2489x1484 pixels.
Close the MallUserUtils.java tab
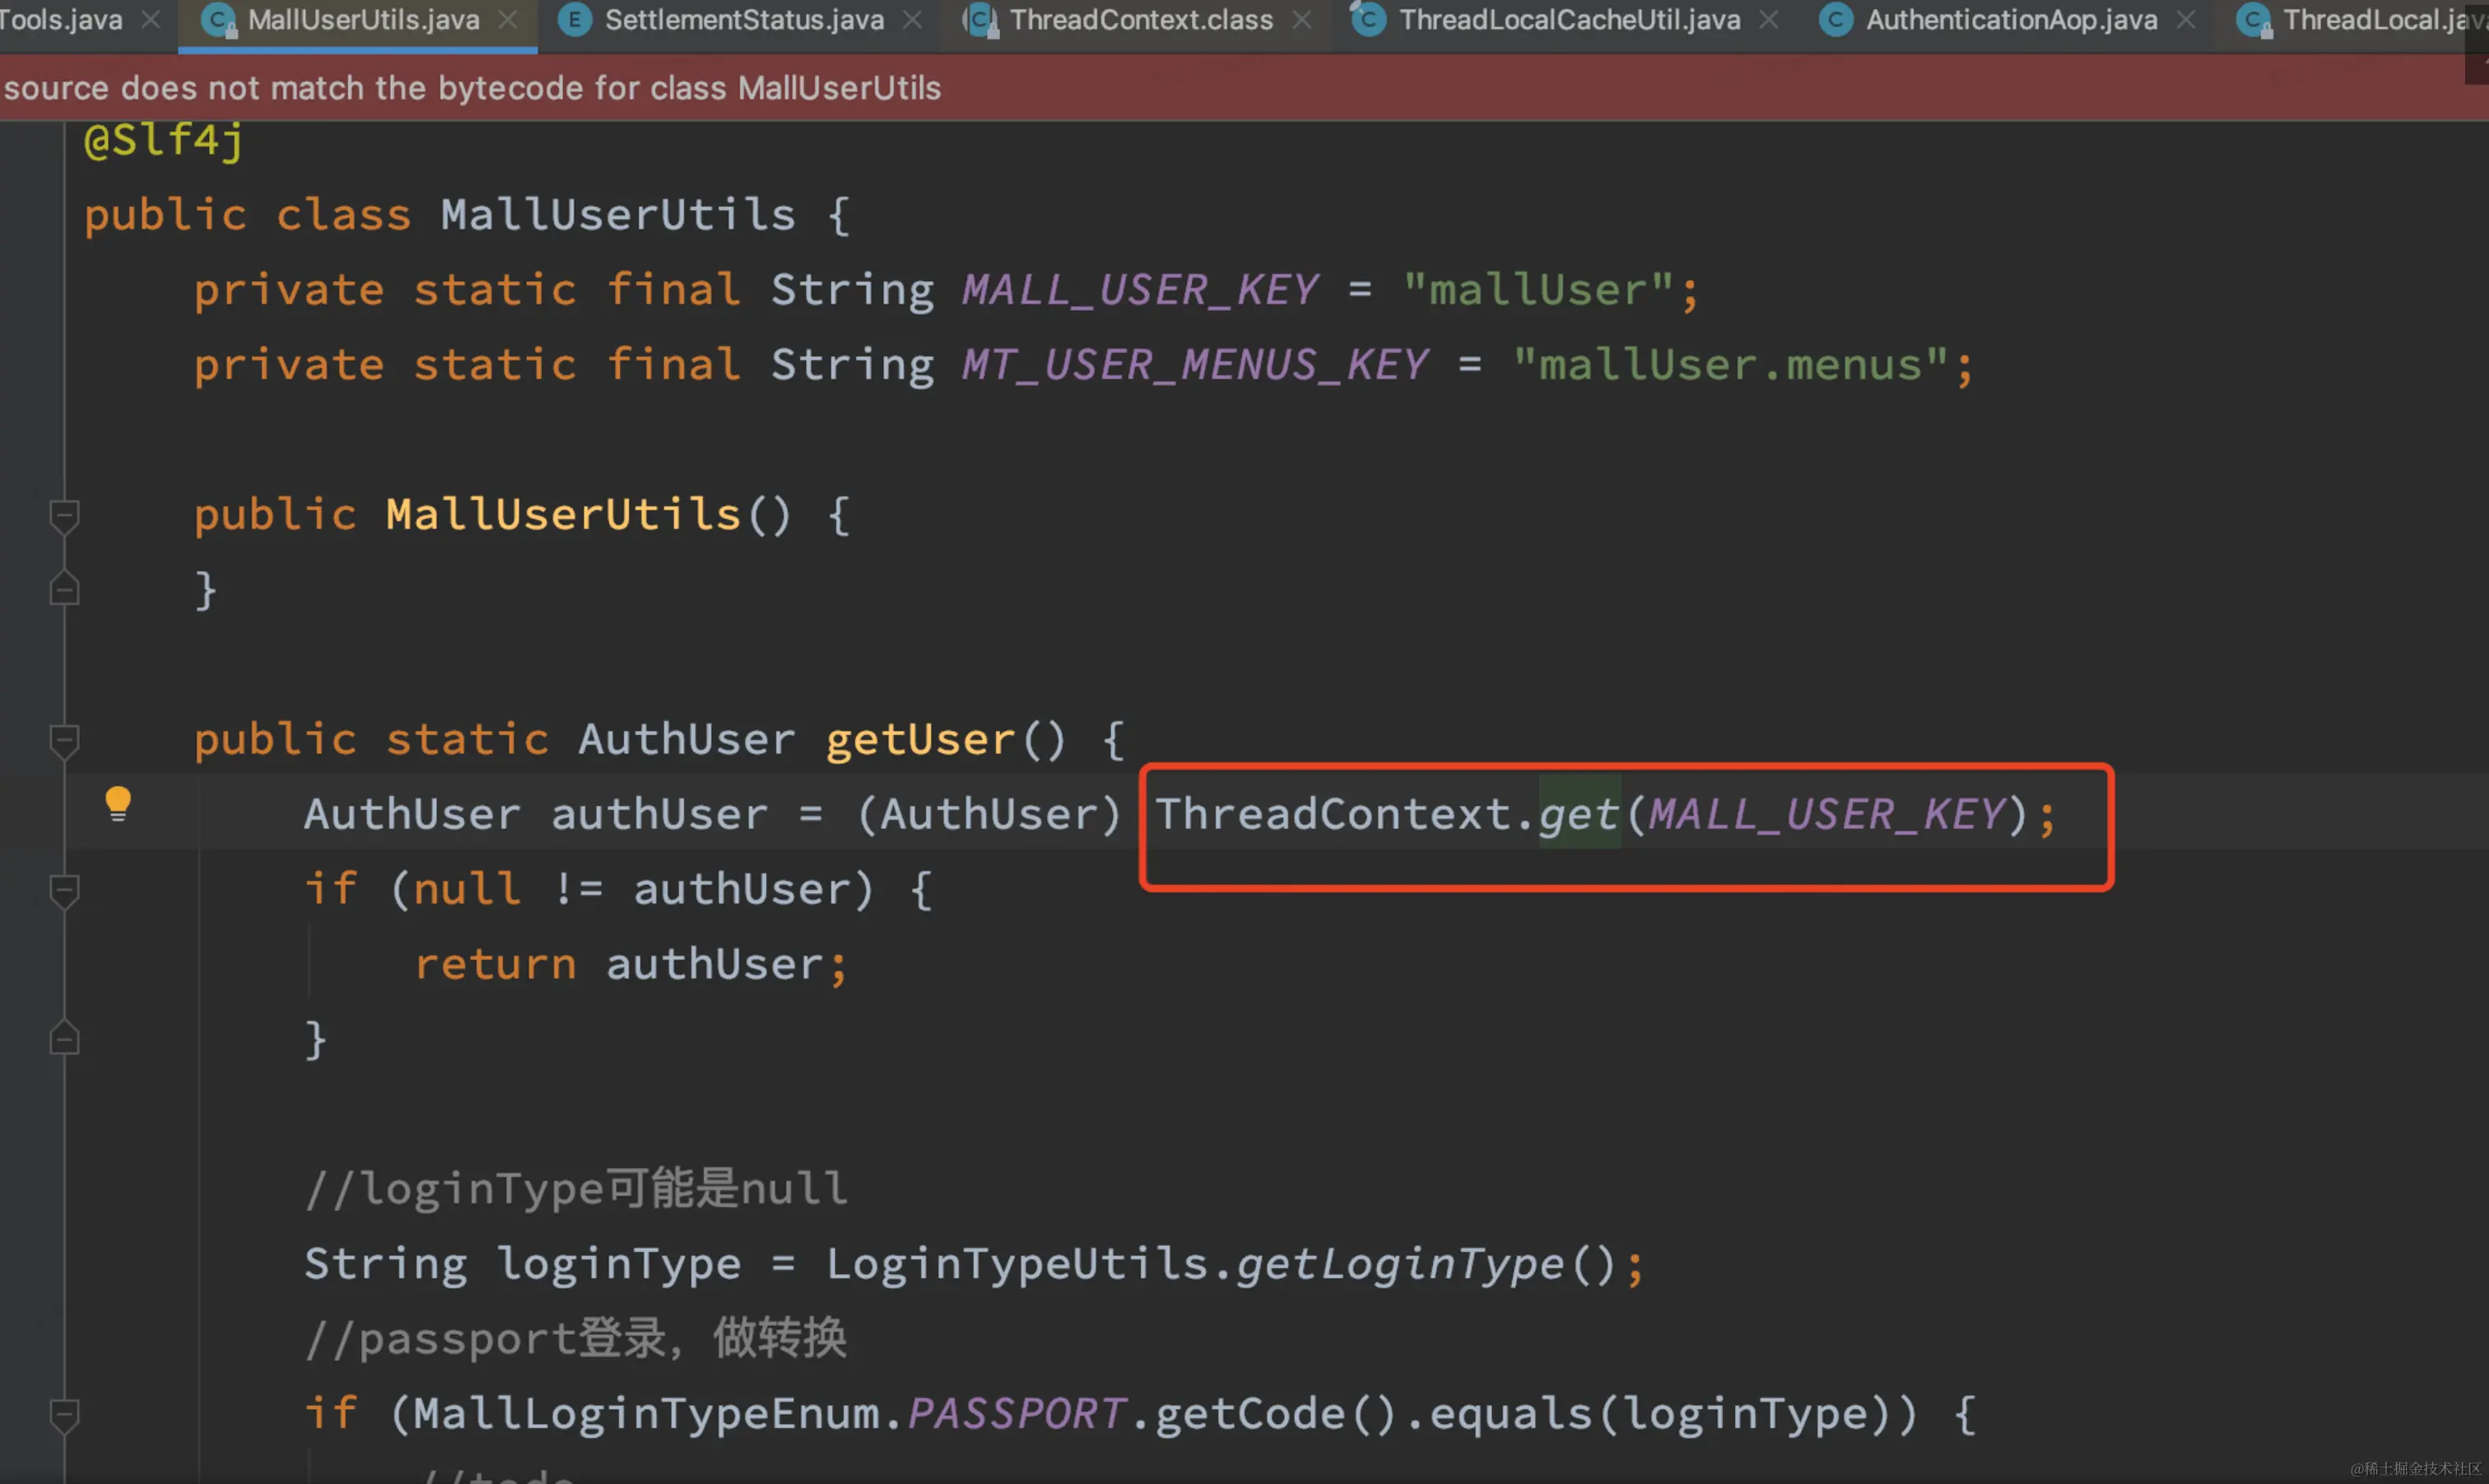[x=508, y=20]
